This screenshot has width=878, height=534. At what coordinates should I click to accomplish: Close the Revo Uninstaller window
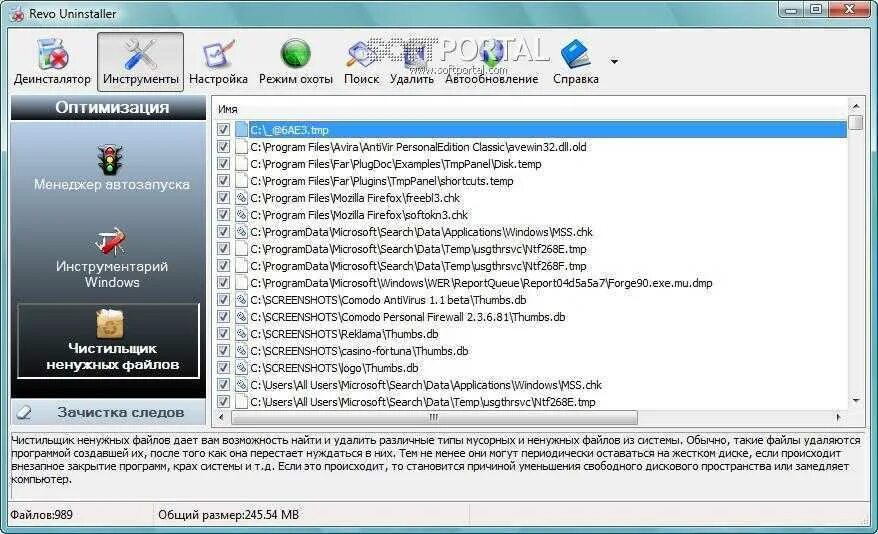849,10
